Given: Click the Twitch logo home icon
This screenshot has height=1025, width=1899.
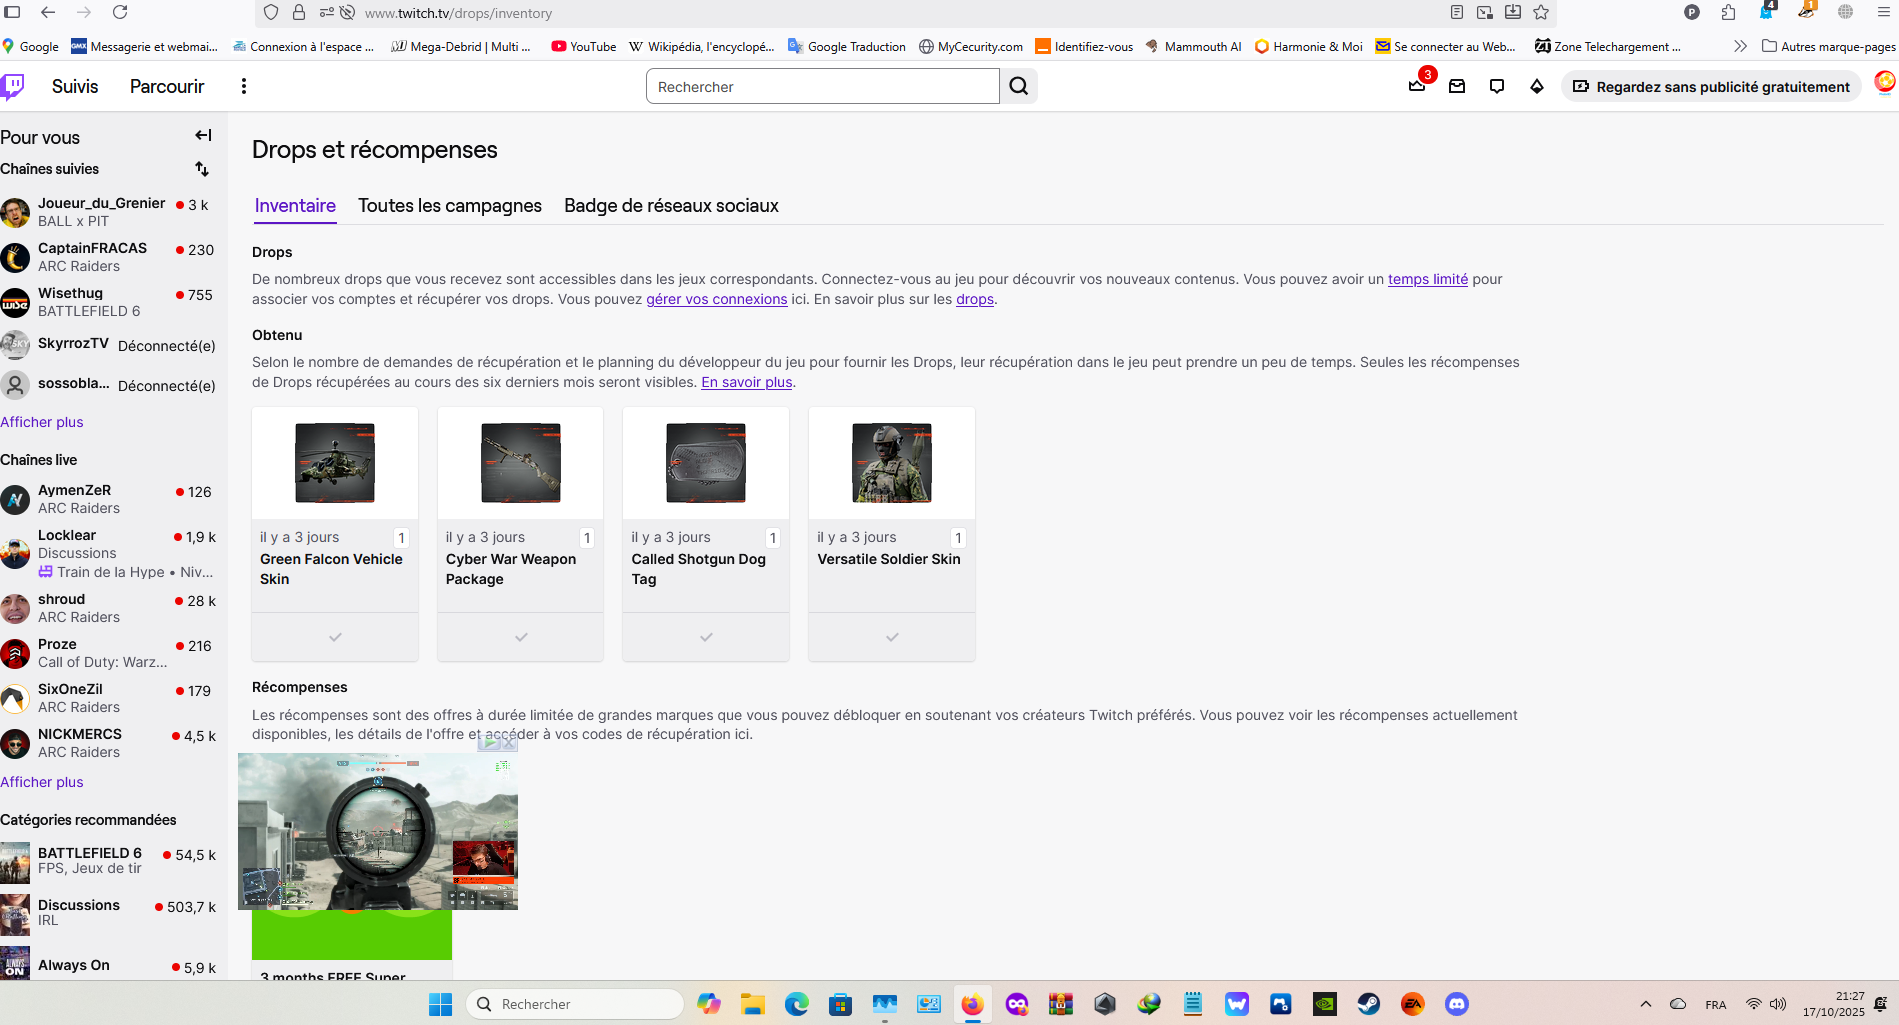Looking at the screenshot, I should click(13, 87).
